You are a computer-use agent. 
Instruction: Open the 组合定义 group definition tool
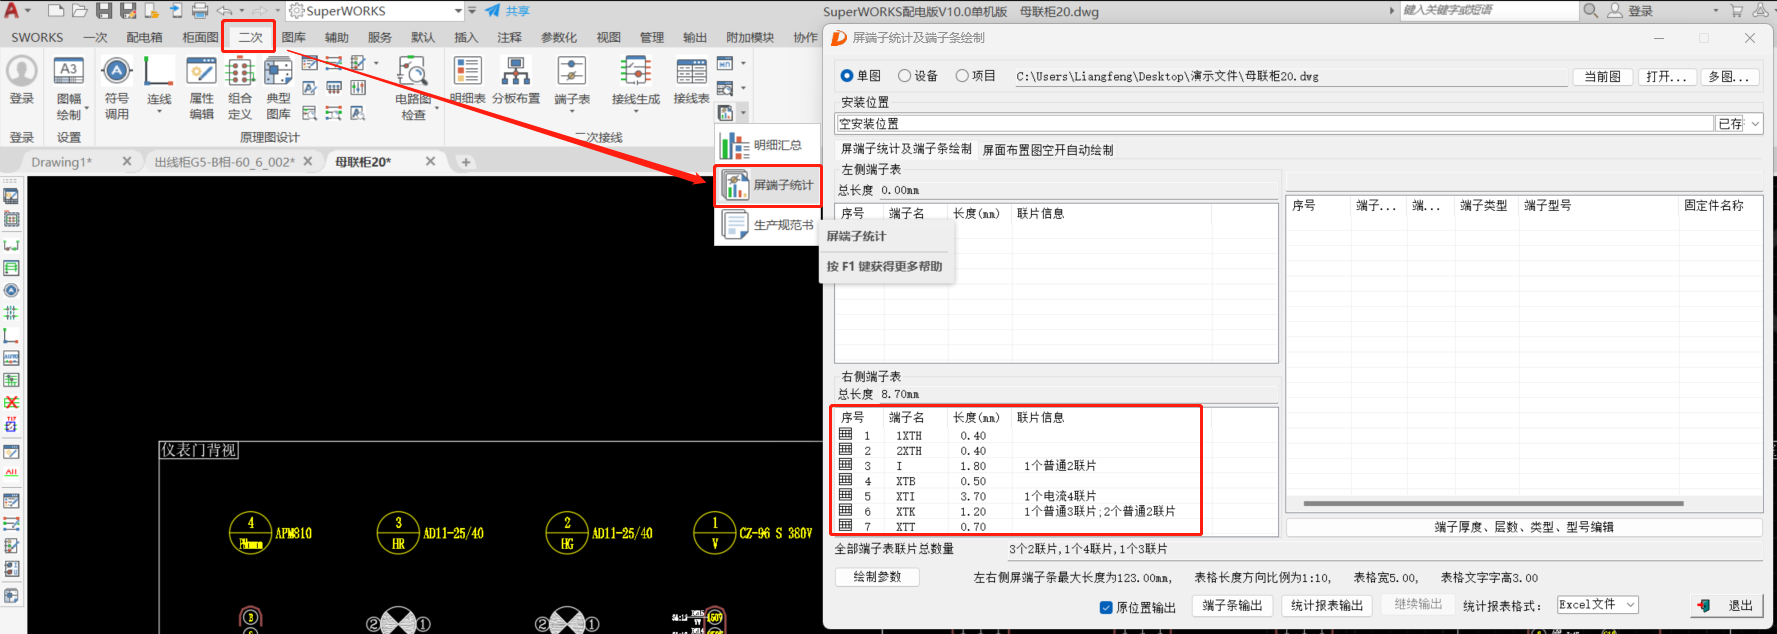[x=240, y=72]
